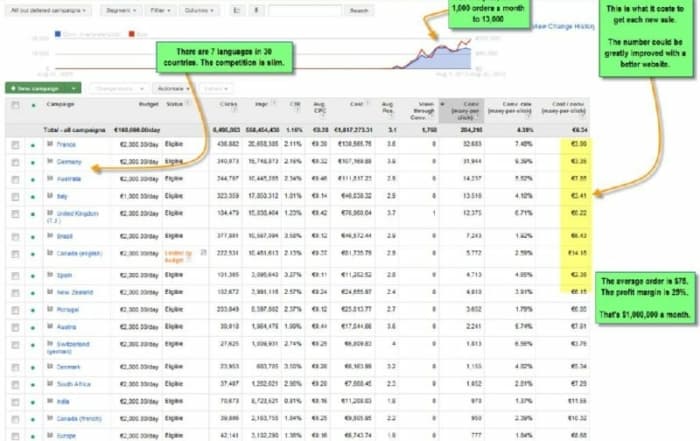700x441 pixels.
Task: Select all campaigns with header checkbox
Action: (14, 102)
